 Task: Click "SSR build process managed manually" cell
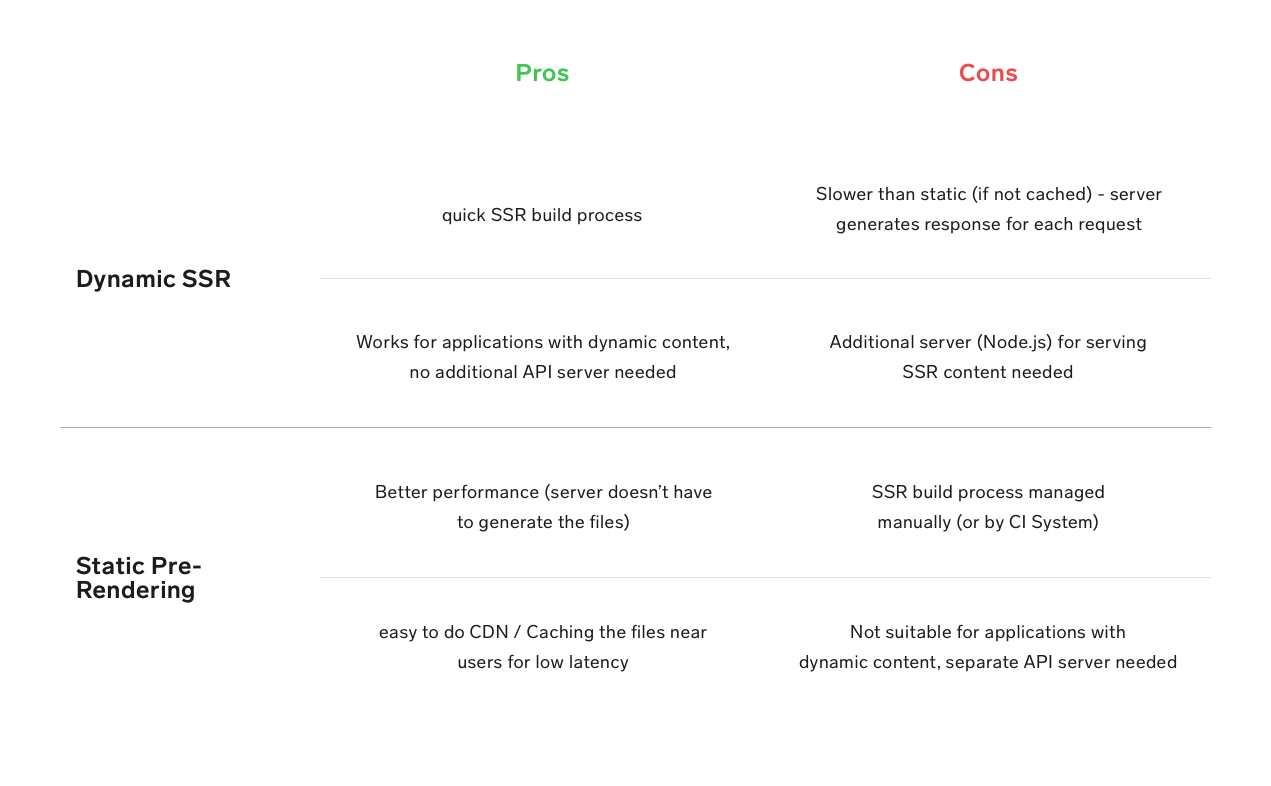tap(988, 506)
